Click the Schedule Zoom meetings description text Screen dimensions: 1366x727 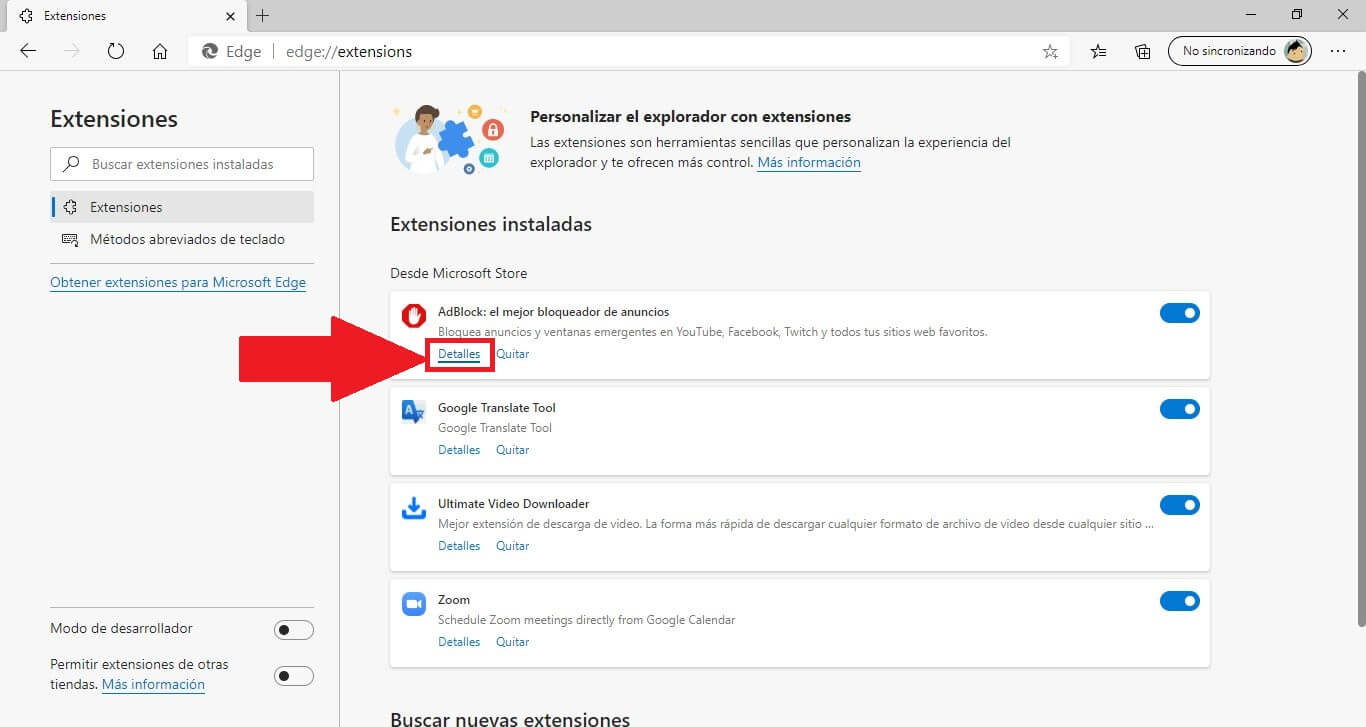[586, 620]
